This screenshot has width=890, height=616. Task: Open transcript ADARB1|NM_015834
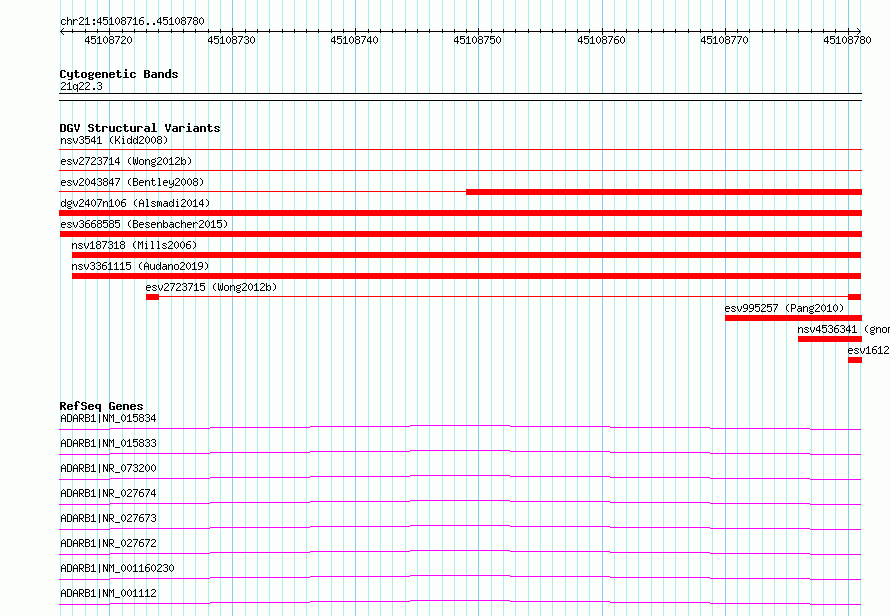pos(108,418)
